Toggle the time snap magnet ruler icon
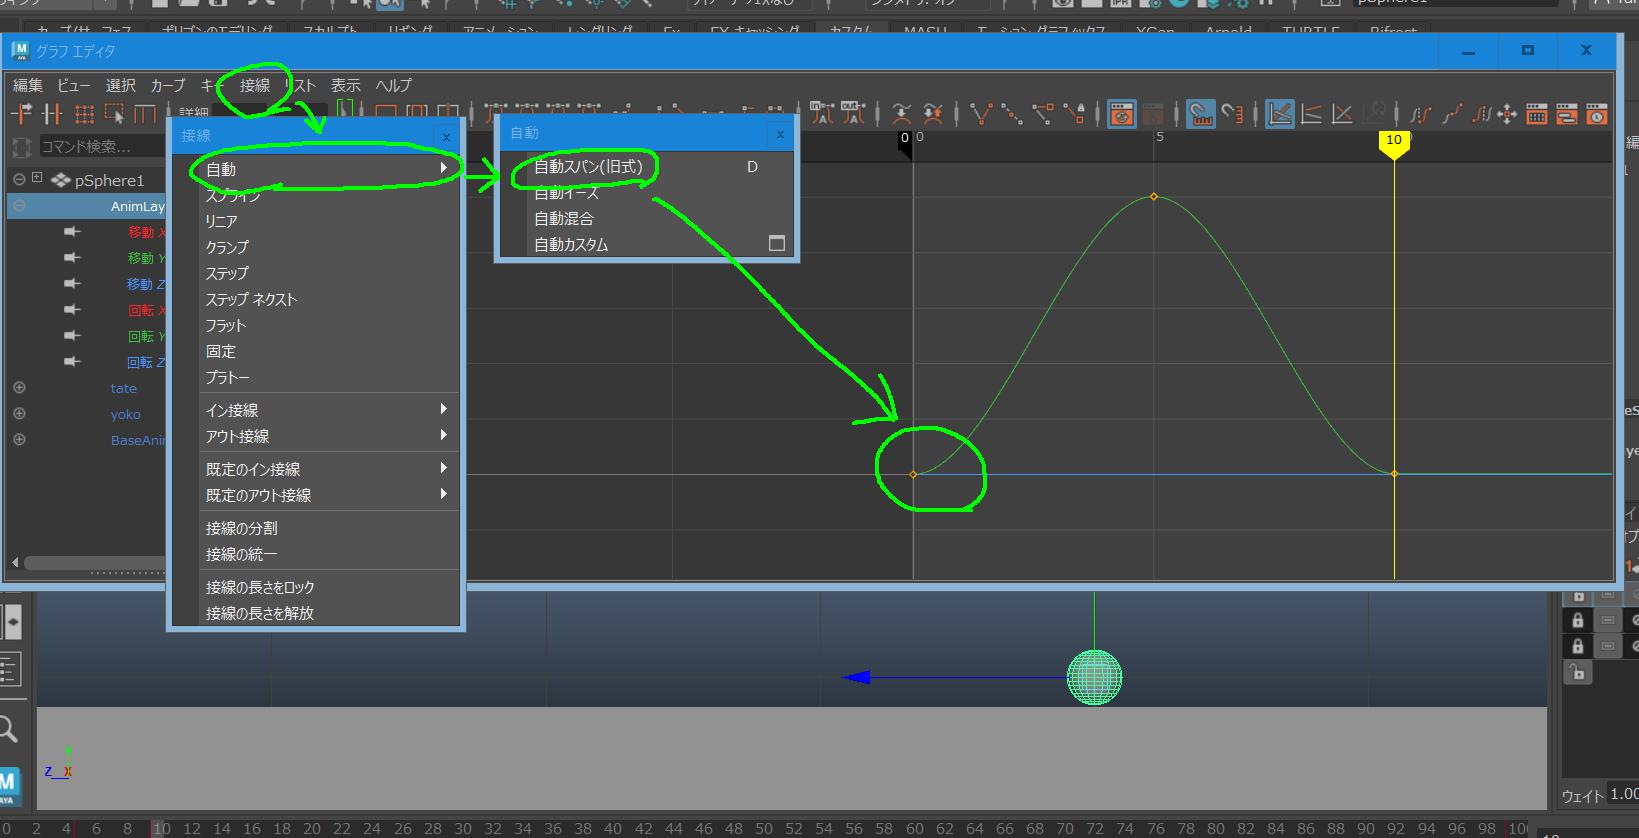1639x838 pixels. [x=1201, y=114]
